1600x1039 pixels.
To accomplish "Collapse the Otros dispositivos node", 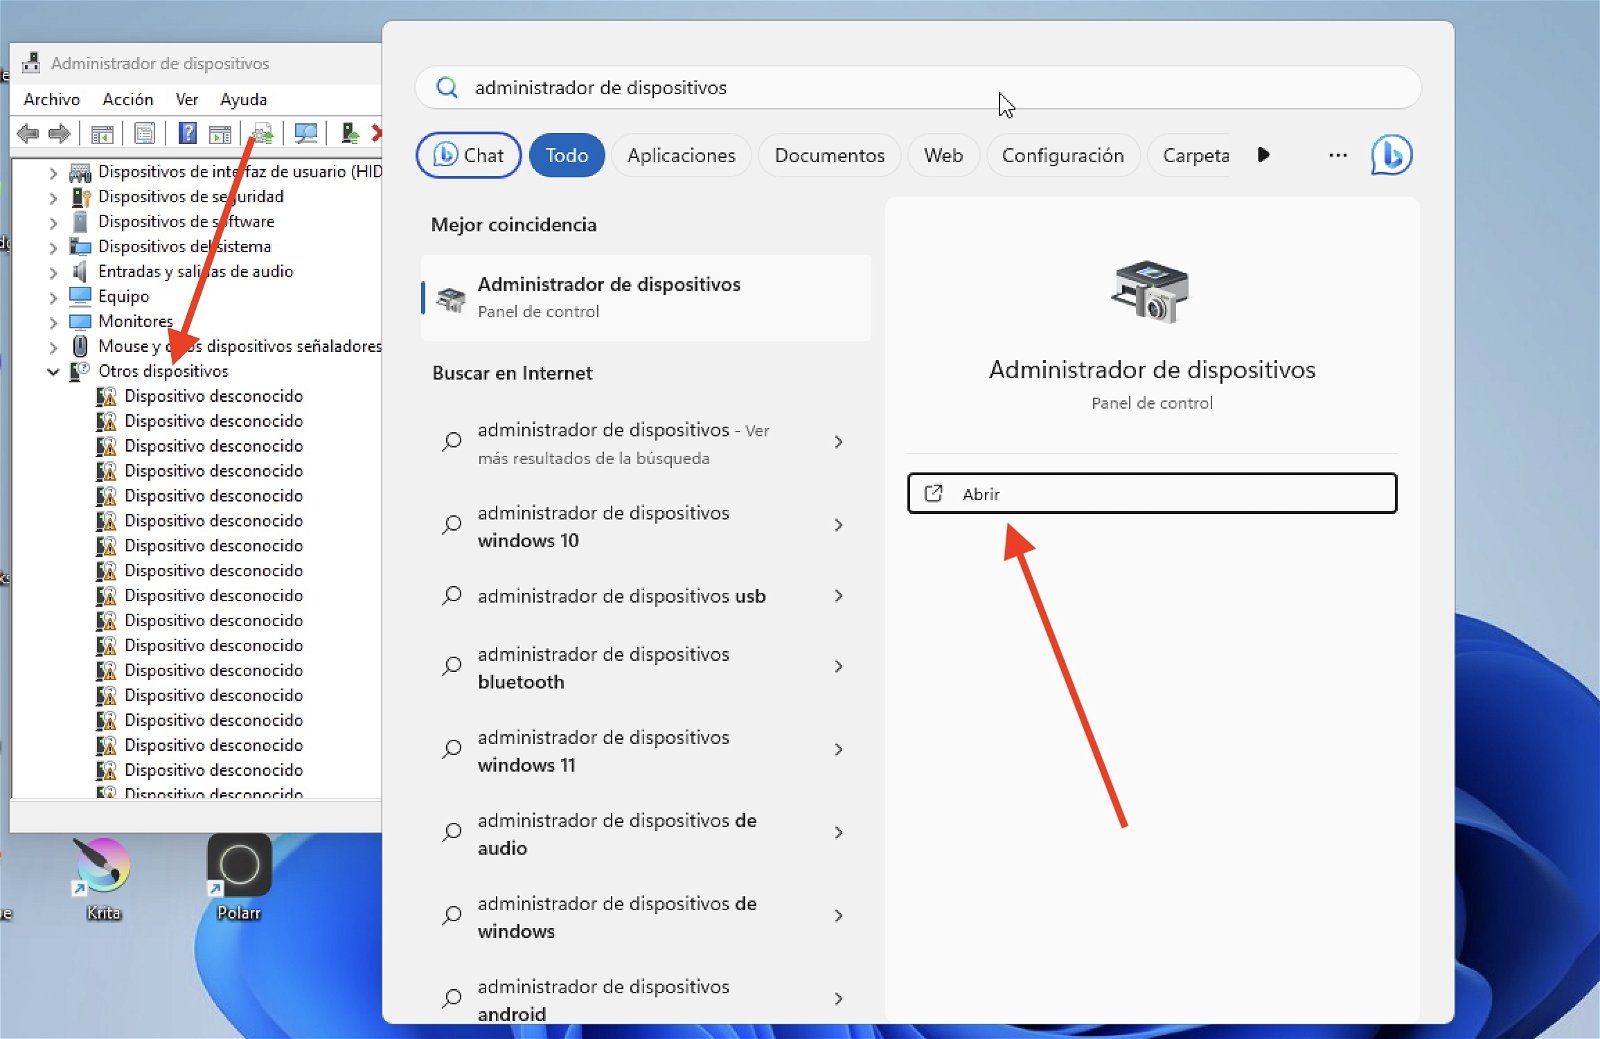I will click(53, 372).
